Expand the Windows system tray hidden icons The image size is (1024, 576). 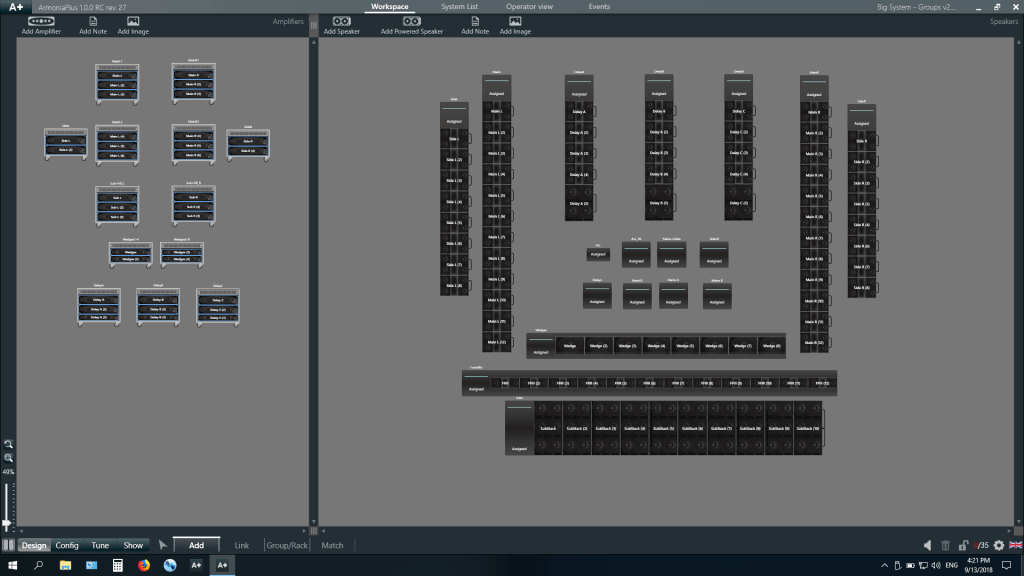[x=882, y=566]
